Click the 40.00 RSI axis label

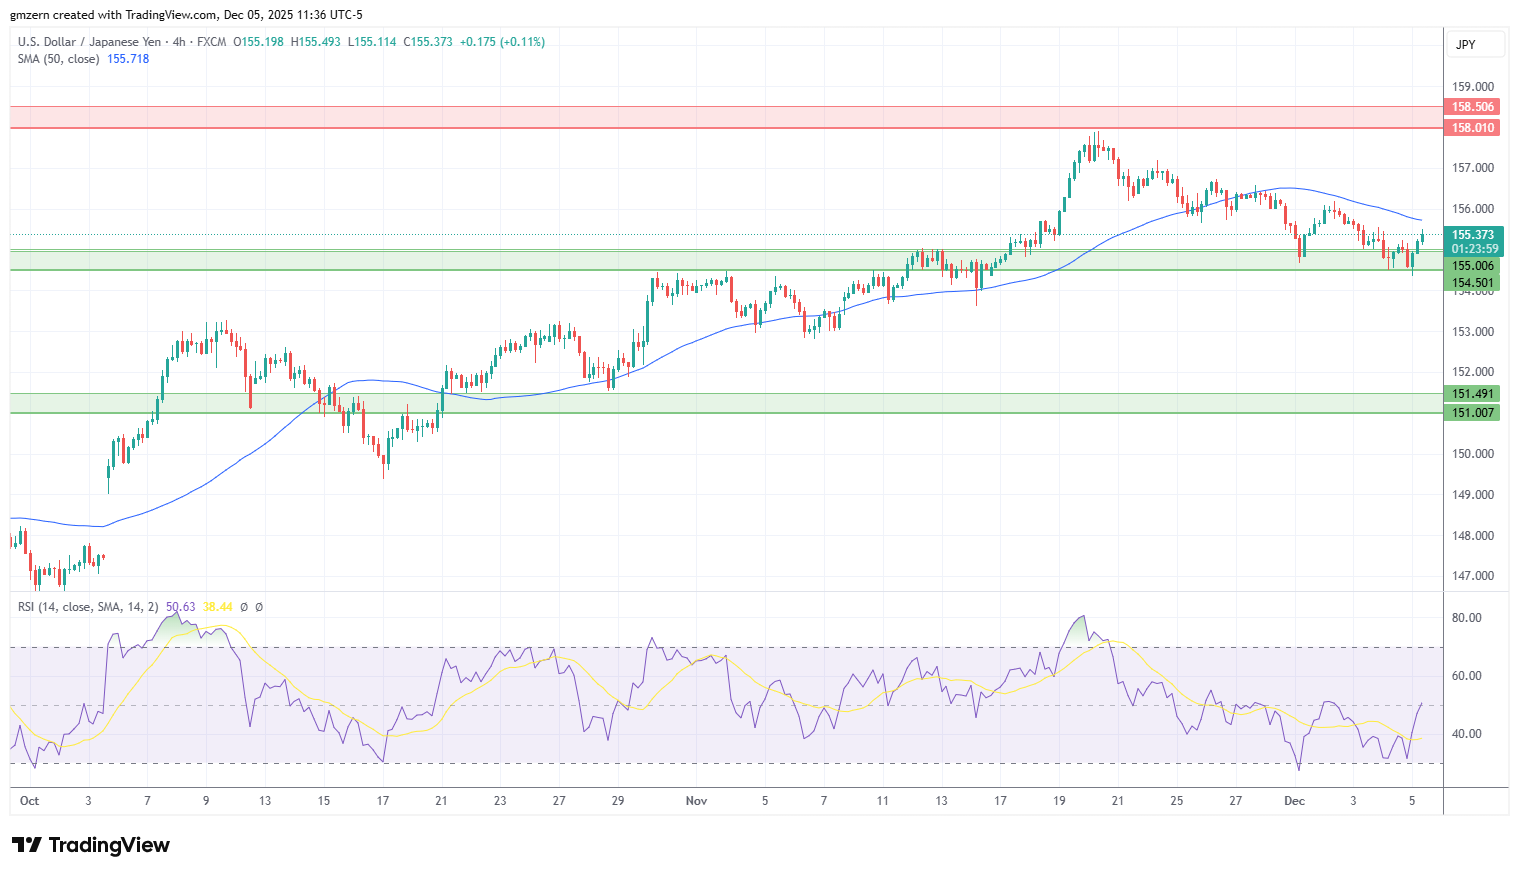(1466, 734)
